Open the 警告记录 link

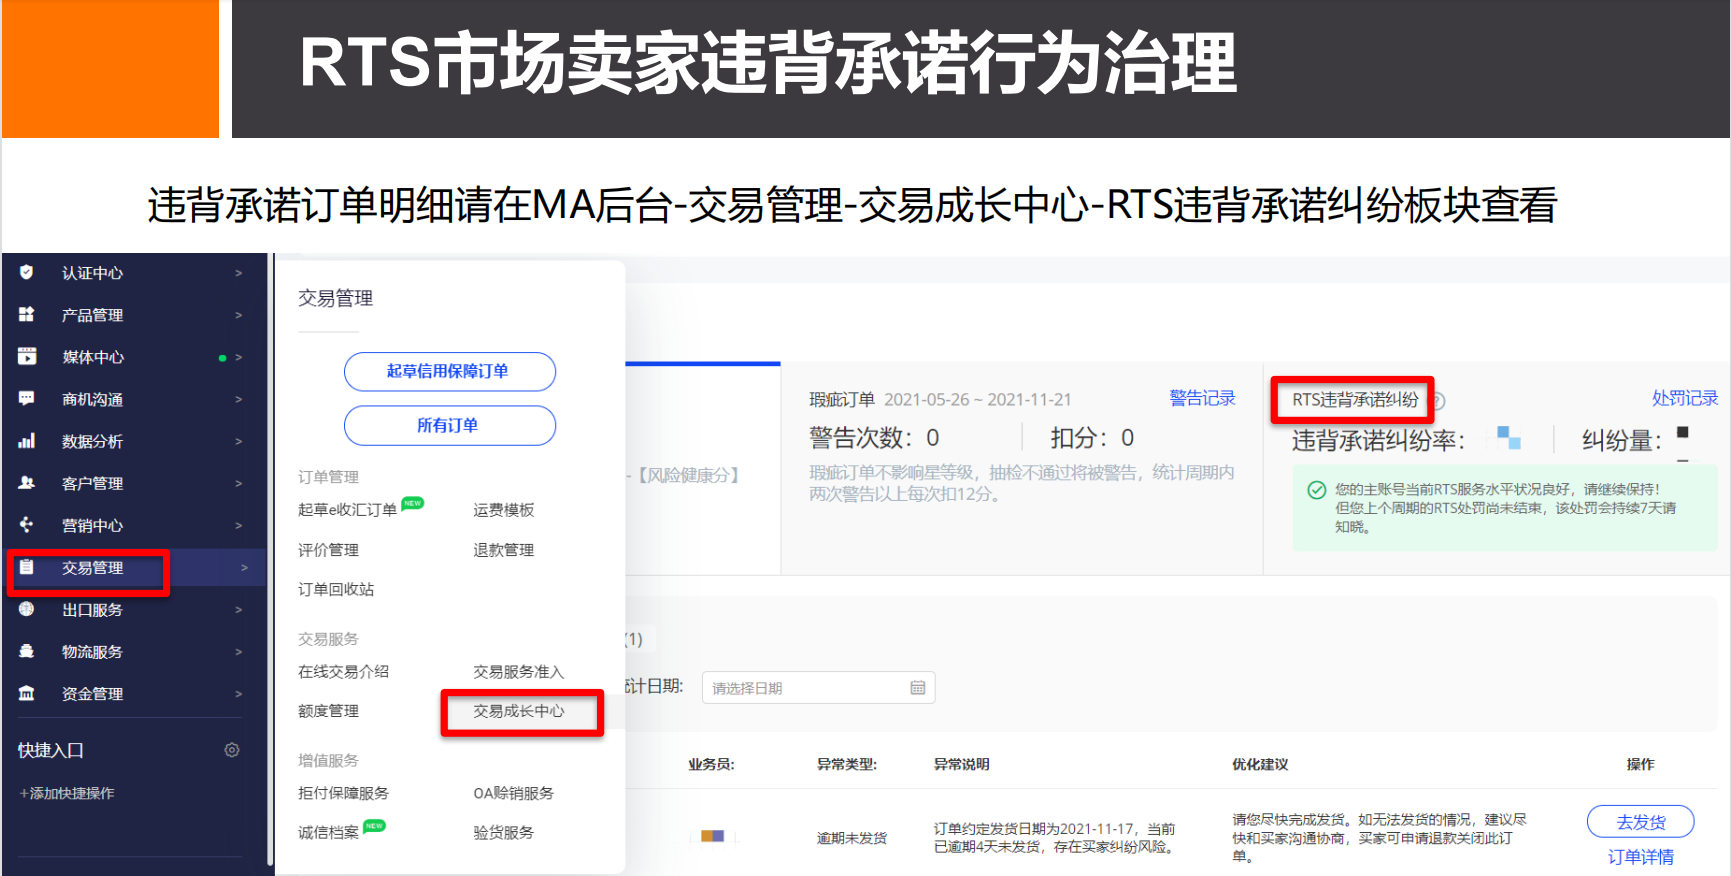pyautogui.click(x=1202, y=398)
